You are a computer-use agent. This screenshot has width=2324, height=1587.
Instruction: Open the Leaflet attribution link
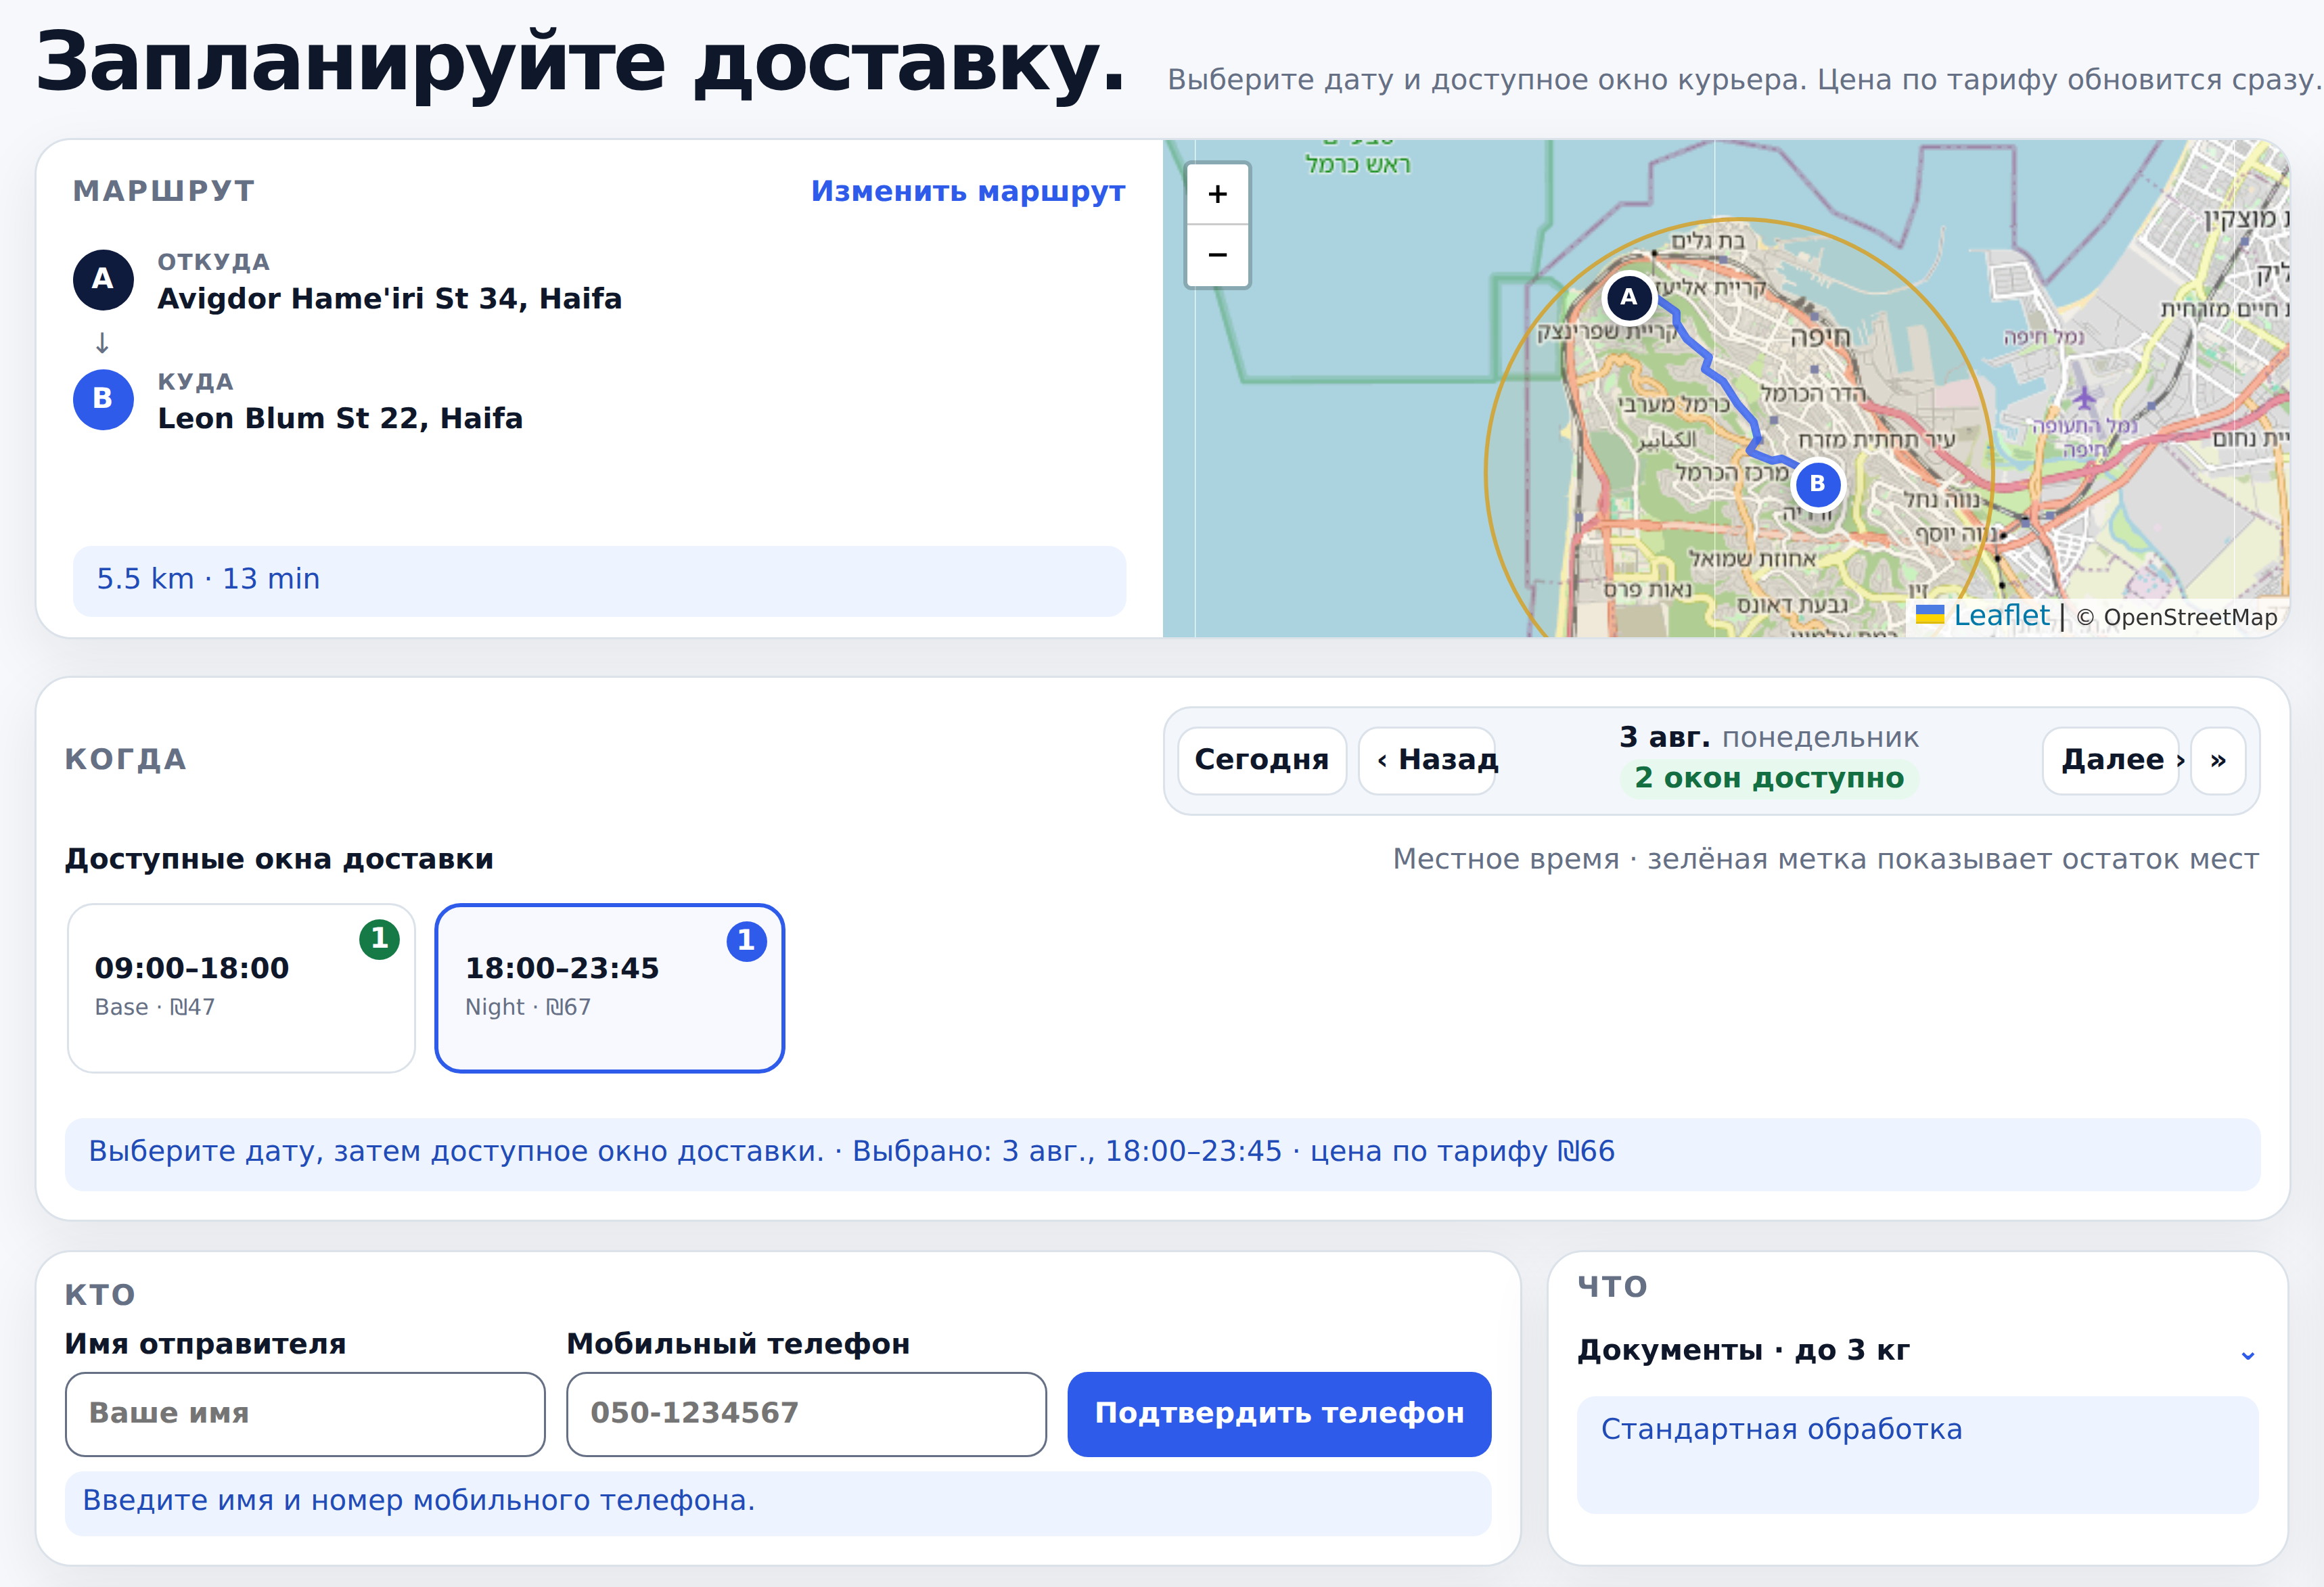point(1982,616)
